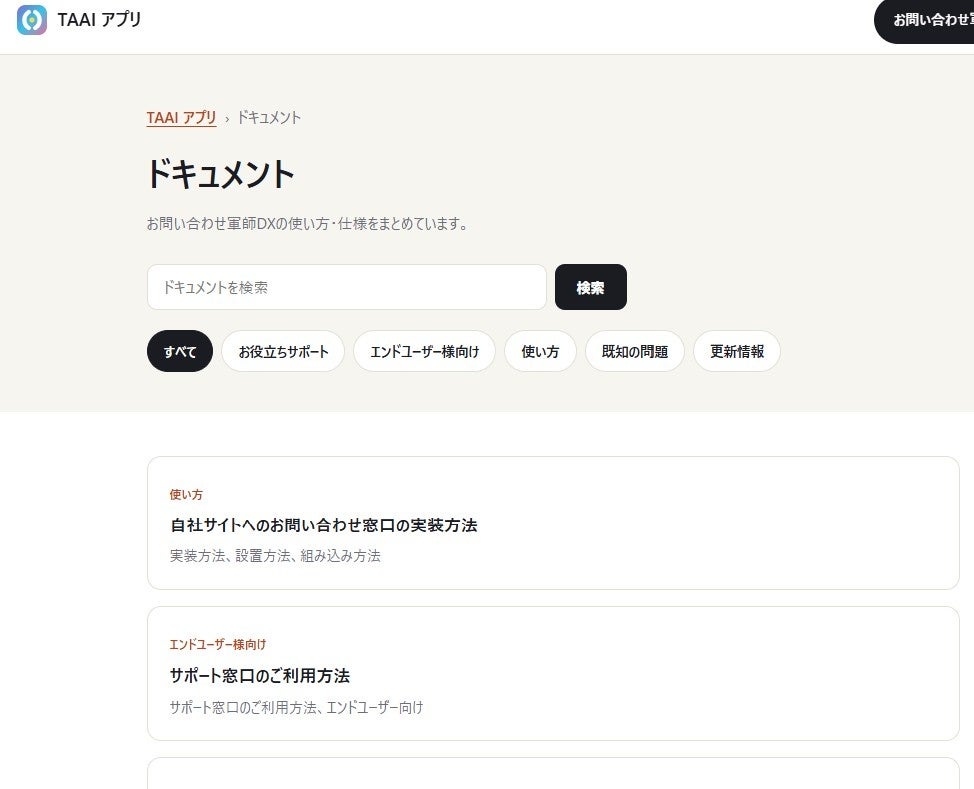Screen dimensions: 974x789
Task: Choose the 使い方 filter chip
Action: 540,352
